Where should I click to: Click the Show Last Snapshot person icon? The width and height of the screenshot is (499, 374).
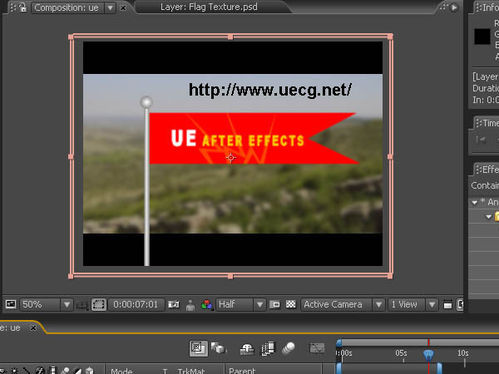coord(190,304)
